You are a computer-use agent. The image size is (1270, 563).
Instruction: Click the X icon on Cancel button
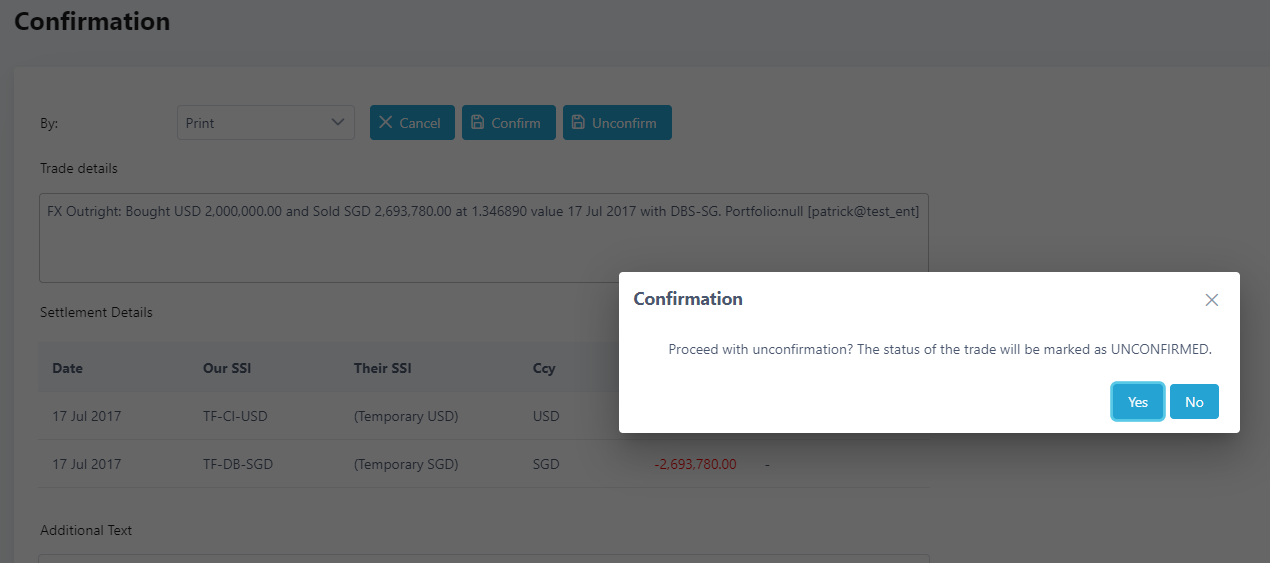386,123
